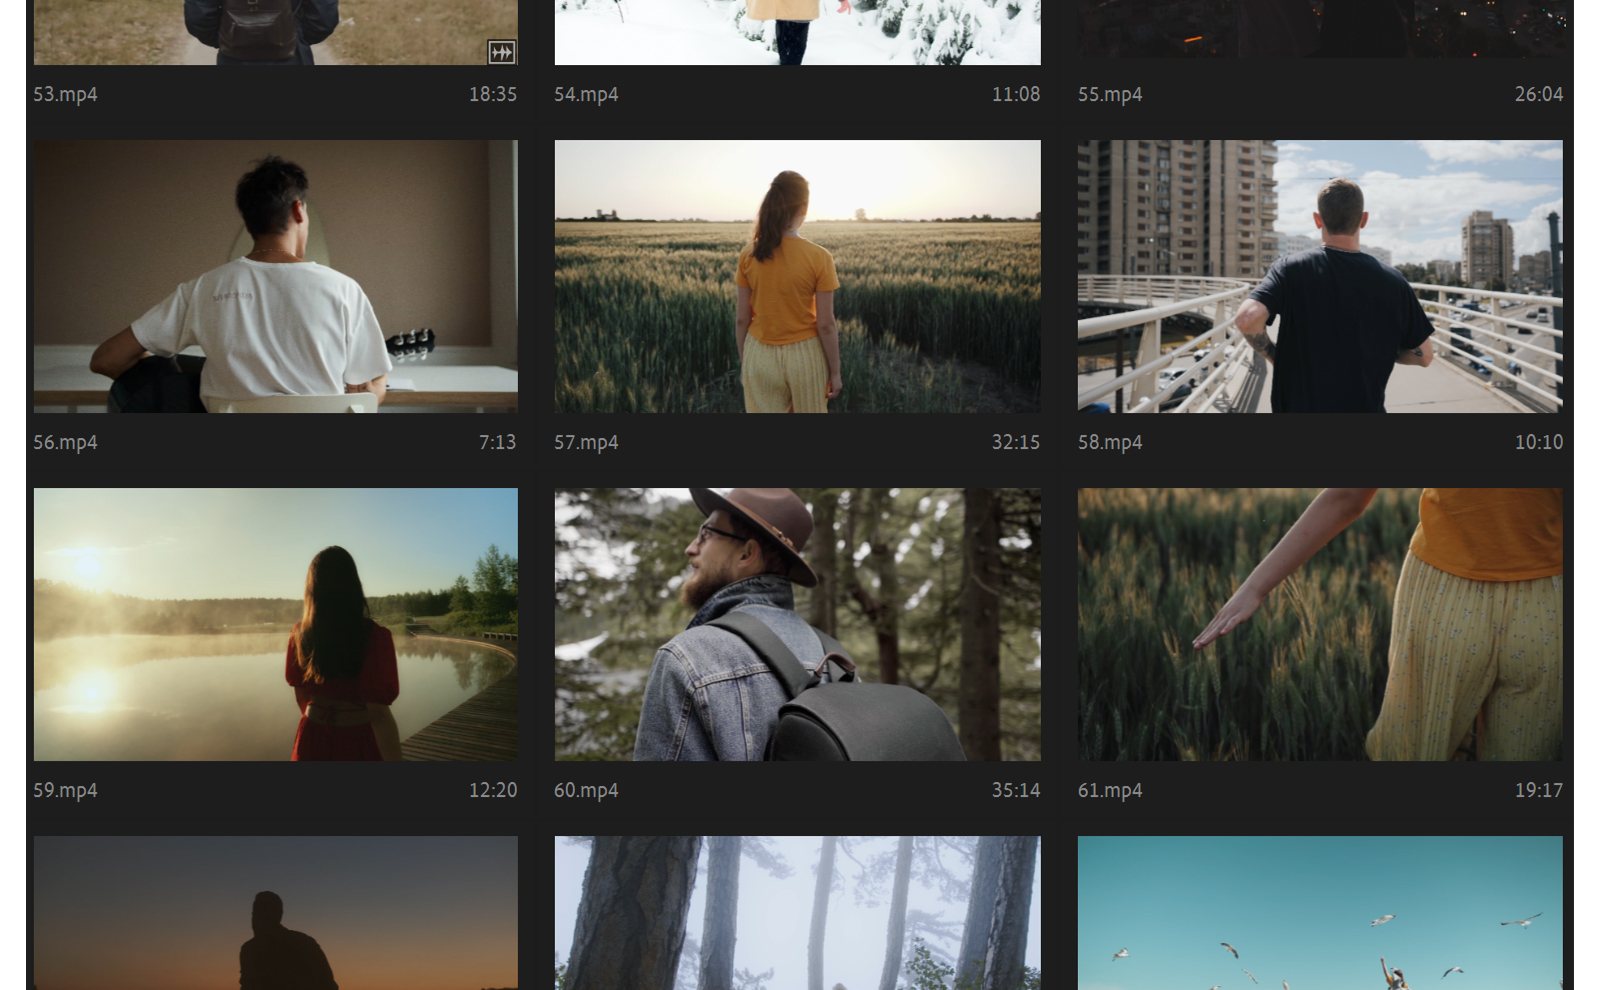Select the 59.mp4 woman by lake thumbnail
Image resolution: width=1600 pixels, height=990 pixels.
pos(276,624)
